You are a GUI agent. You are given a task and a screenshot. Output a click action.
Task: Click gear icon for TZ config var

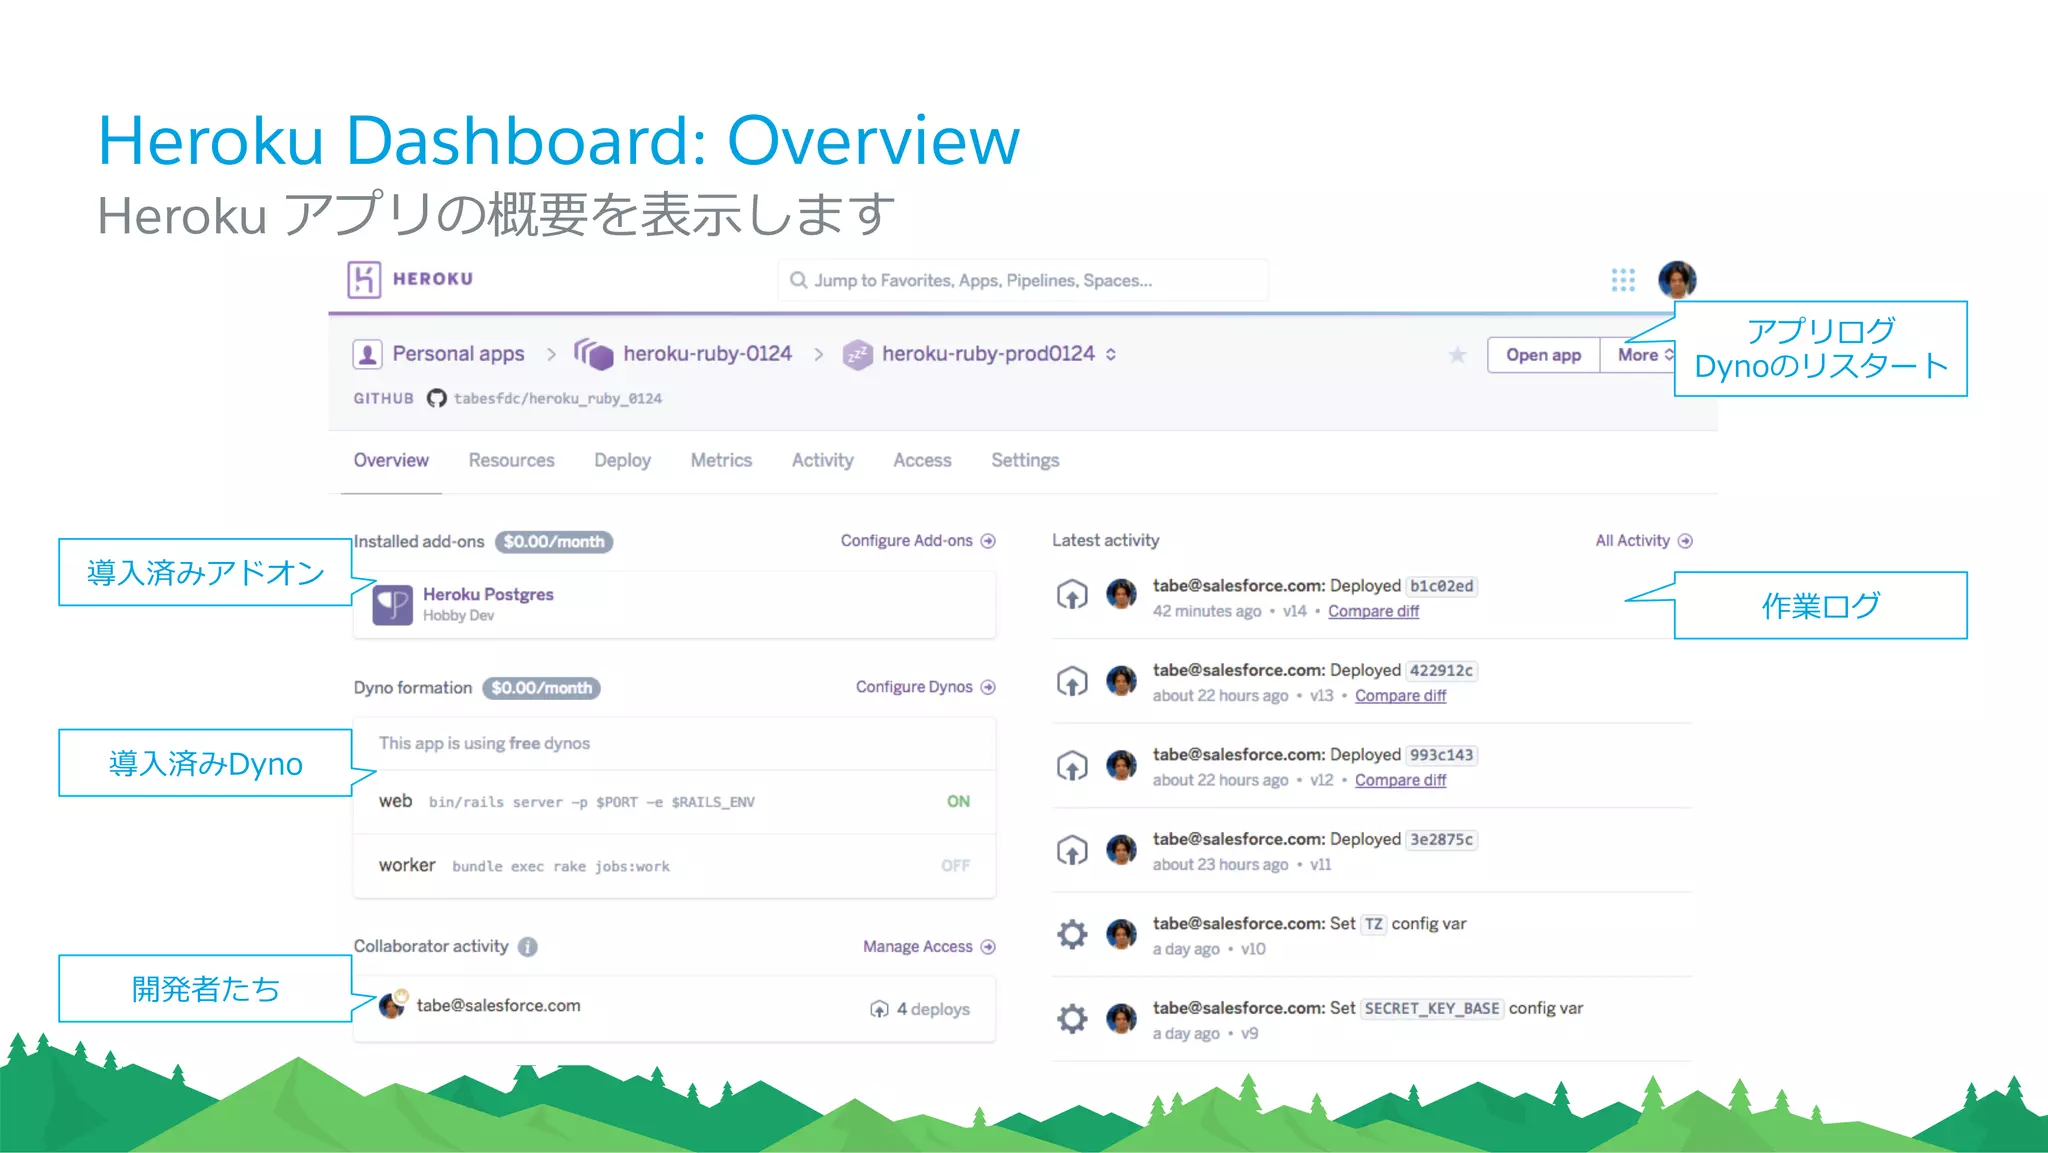pos(1072,934)
